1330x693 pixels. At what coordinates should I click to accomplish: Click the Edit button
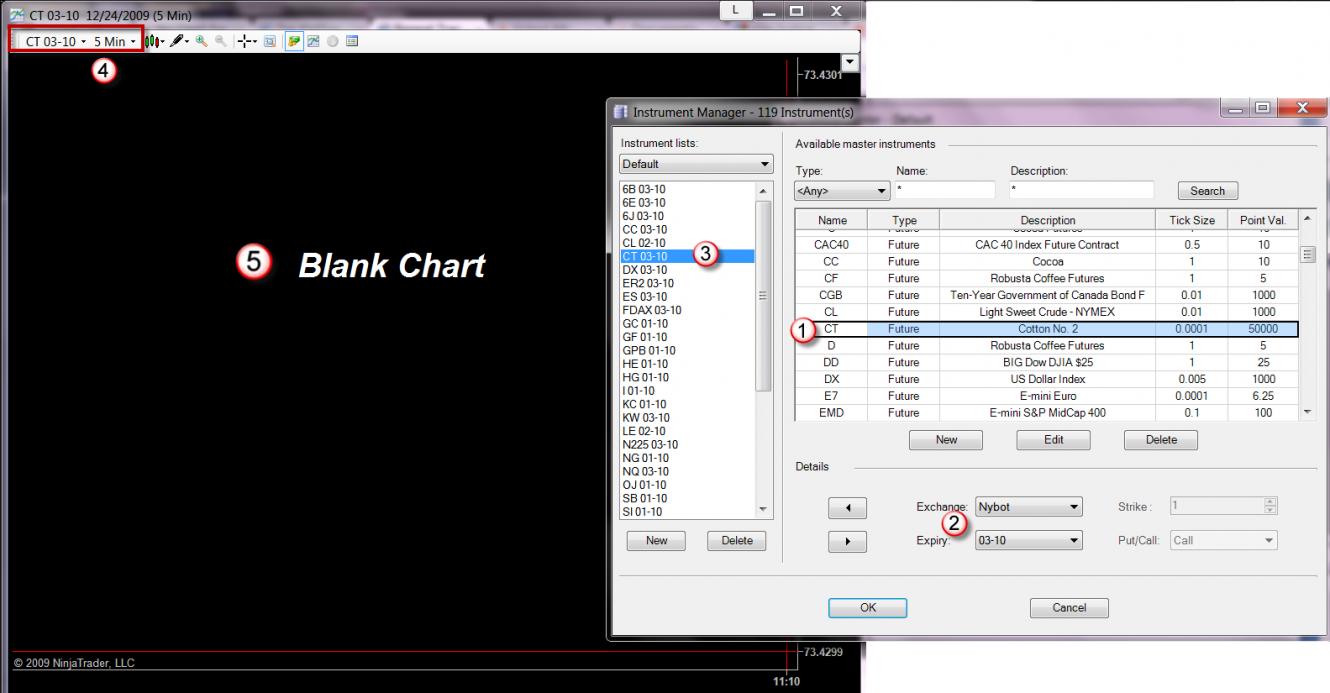pos(1053,440)
